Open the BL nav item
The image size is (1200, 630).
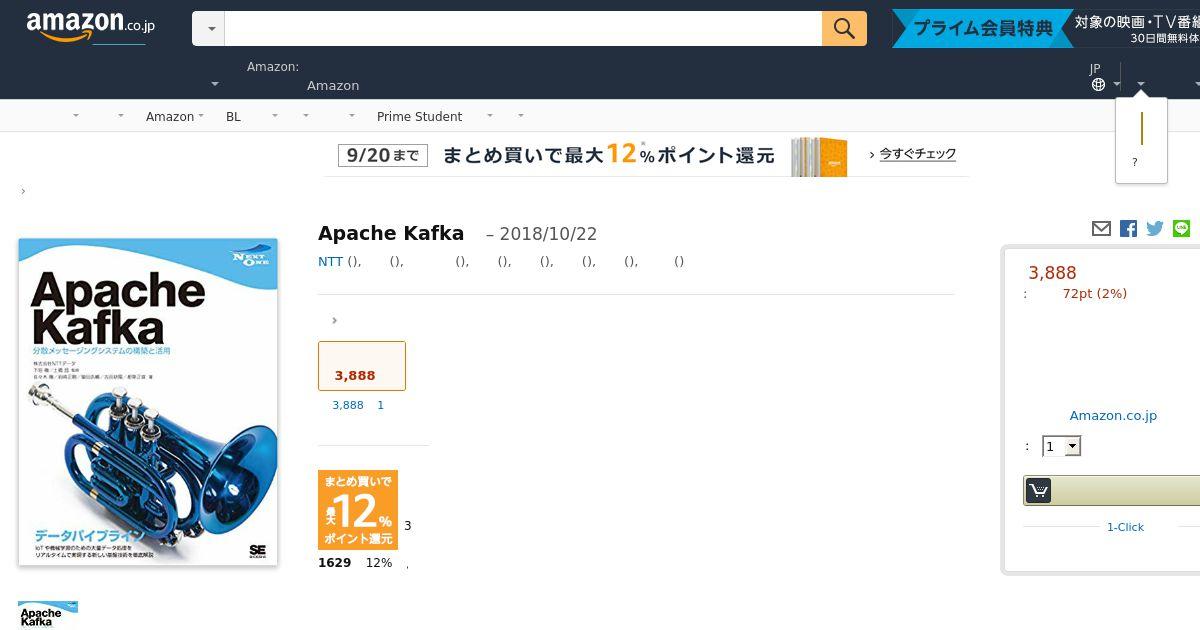233,116
